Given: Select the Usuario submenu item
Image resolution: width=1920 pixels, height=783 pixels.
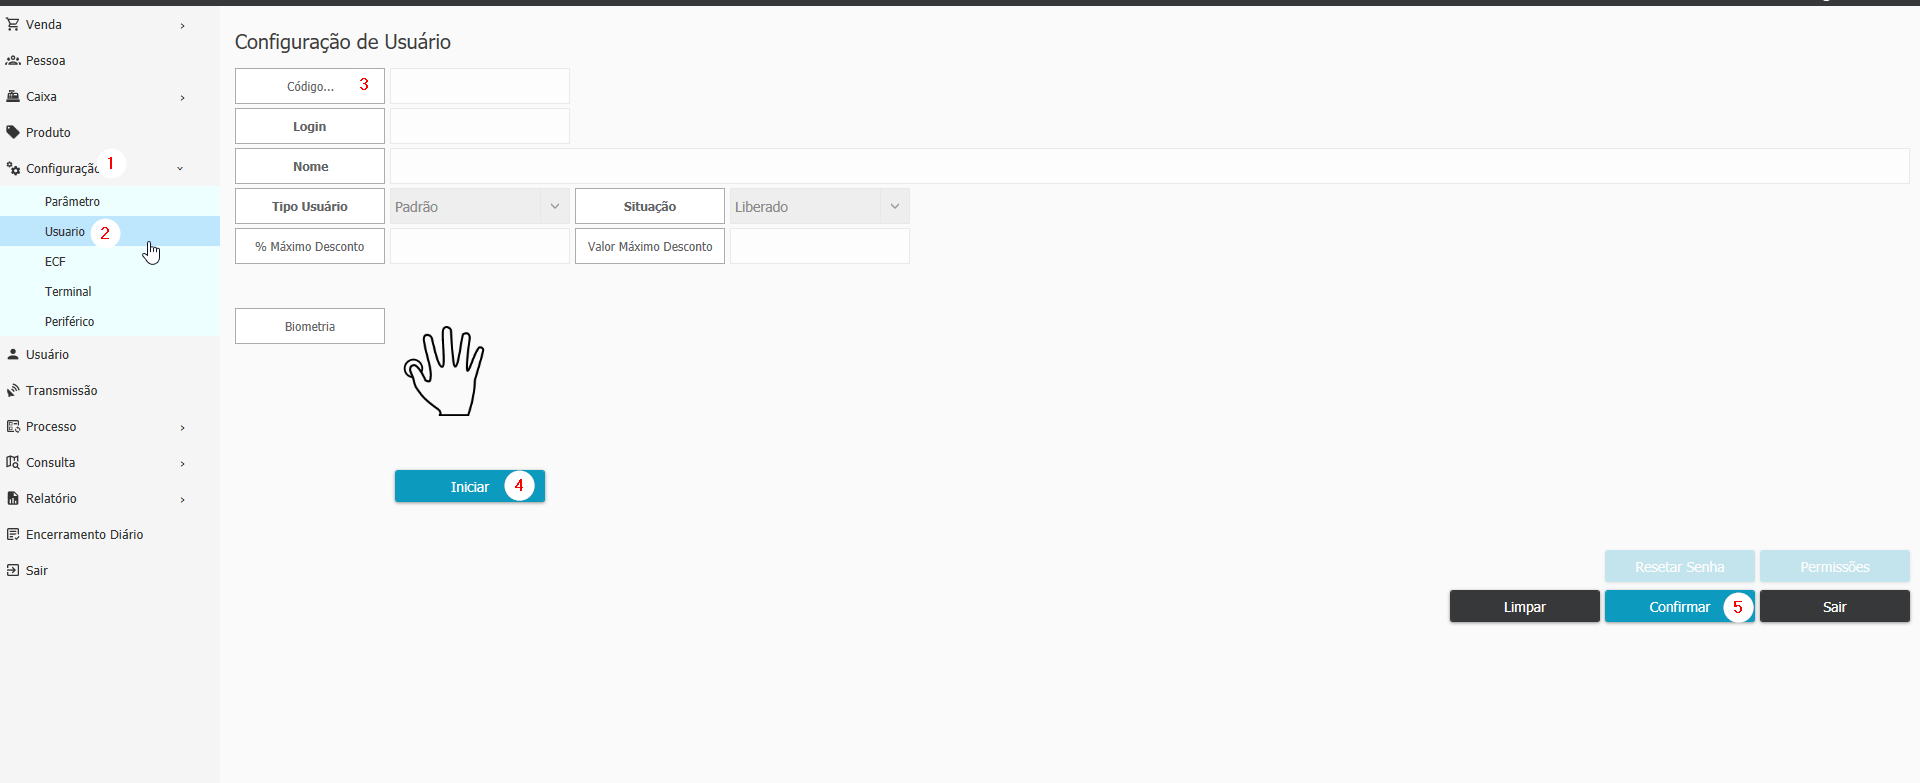Looking at the screenshot, I should (x=110, y=231).
